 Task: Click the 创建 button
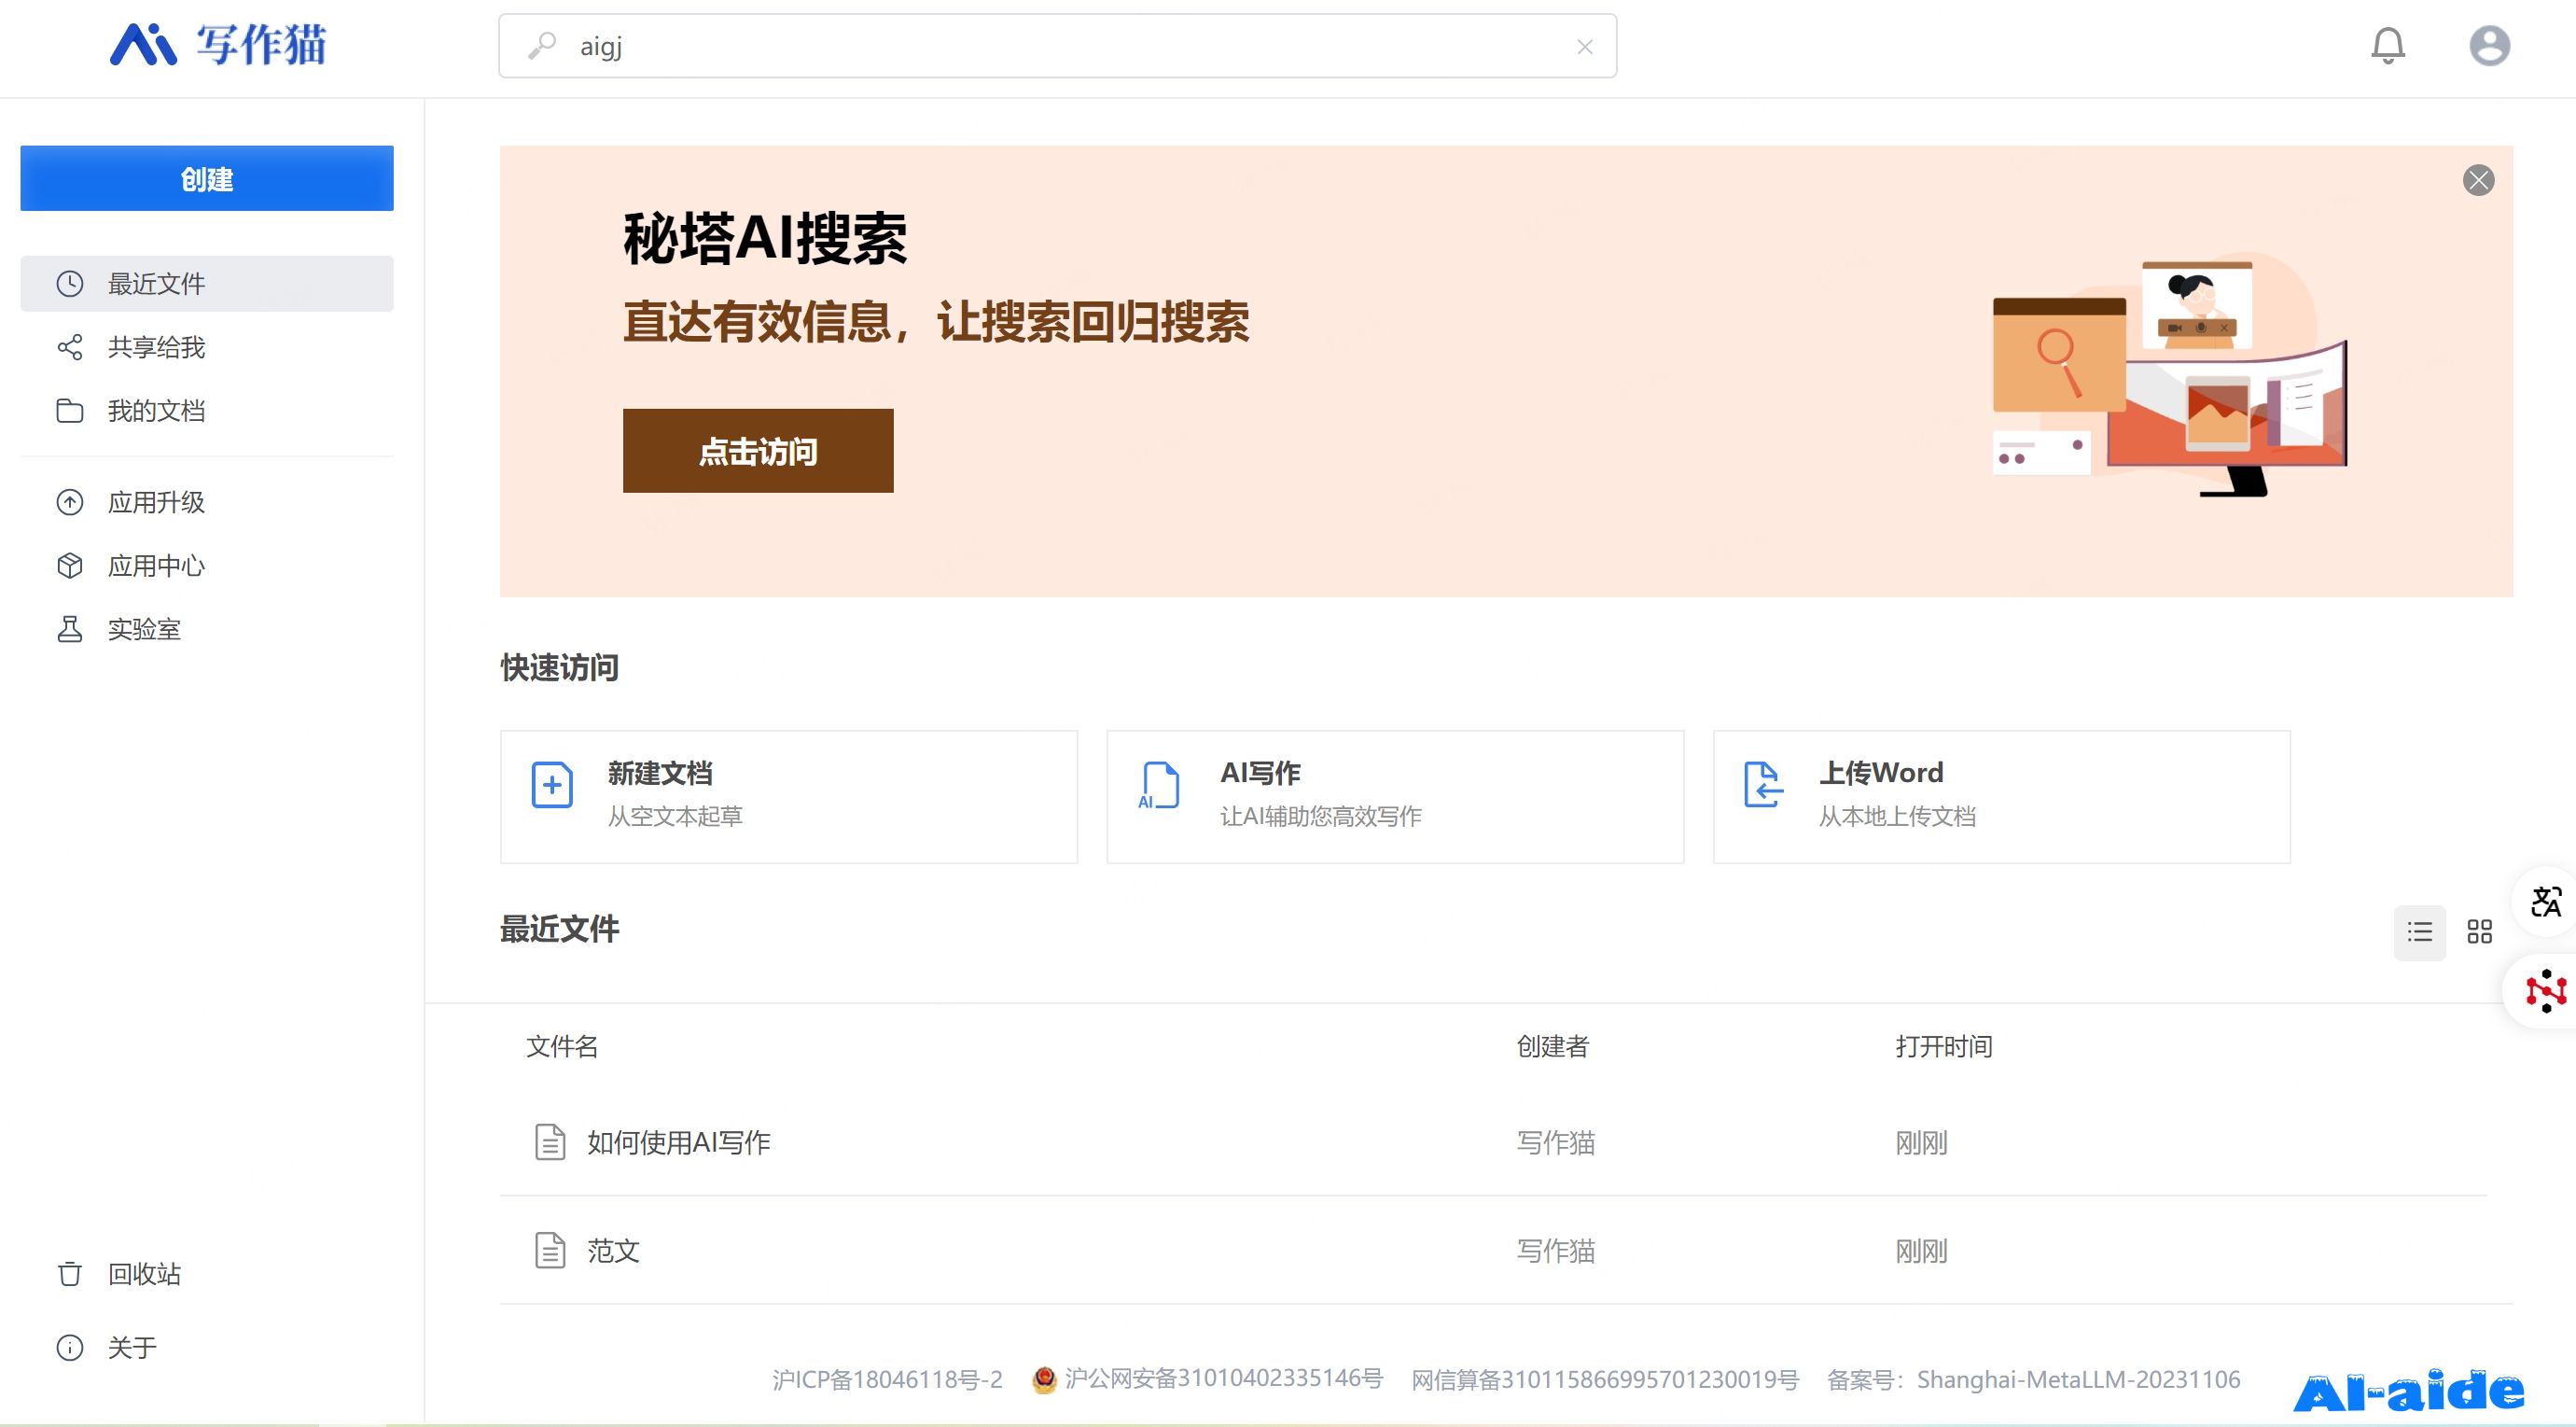[207, 179]
